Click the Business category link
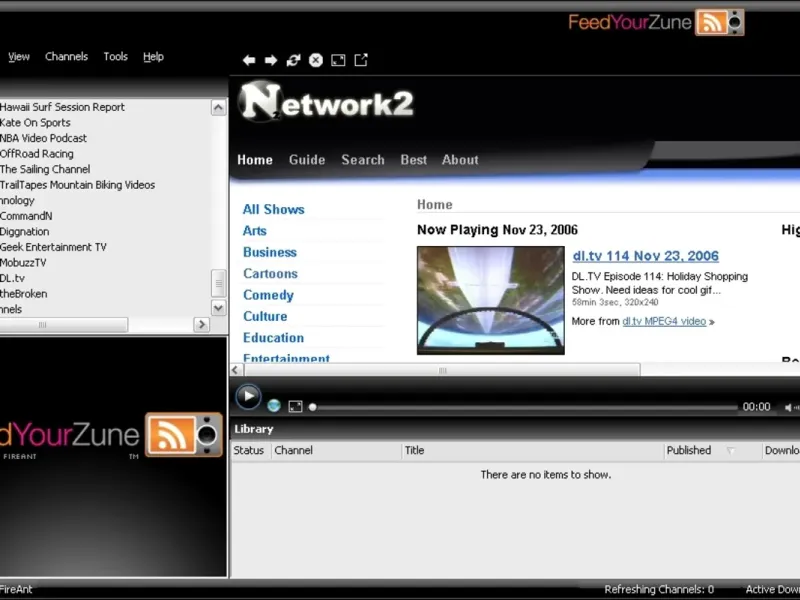Viewport: 800px width, 600px height. (x=270, y=252)
